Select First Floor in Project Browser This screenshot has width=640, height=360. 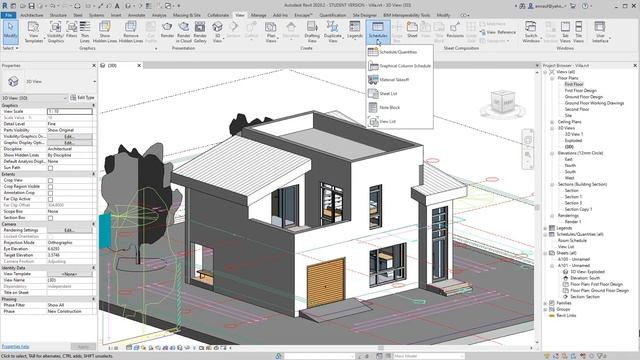click(574, 84)
